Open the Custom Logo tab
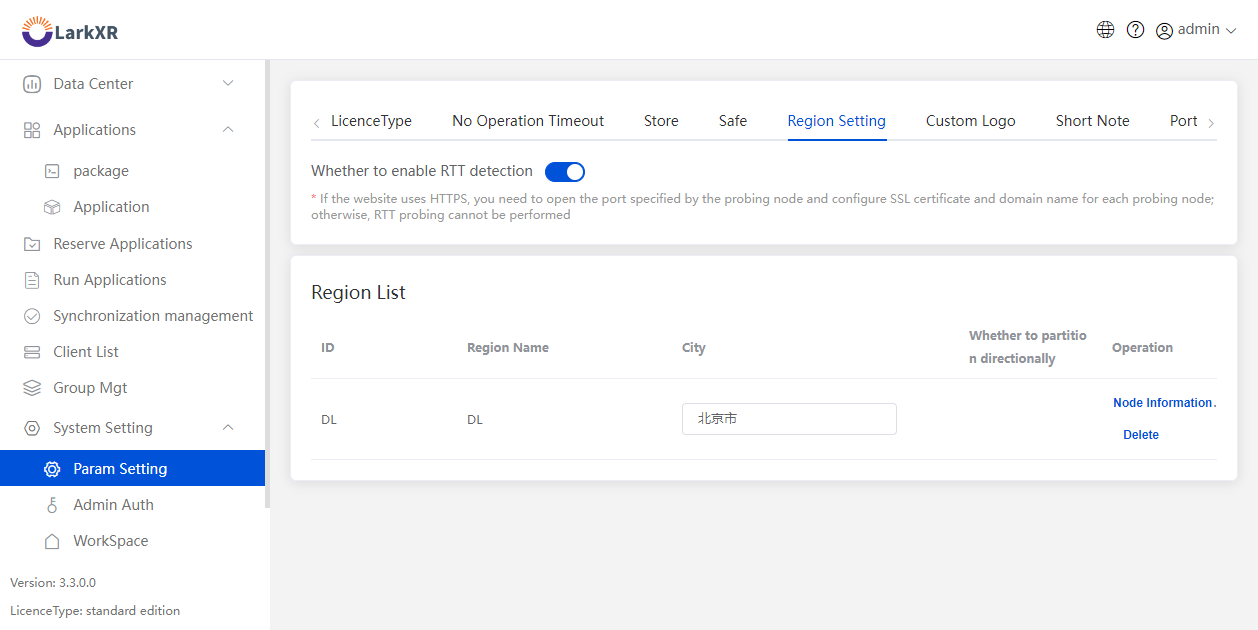Image resolution: width=1258 pixels, height=630 pixels. 971,121
